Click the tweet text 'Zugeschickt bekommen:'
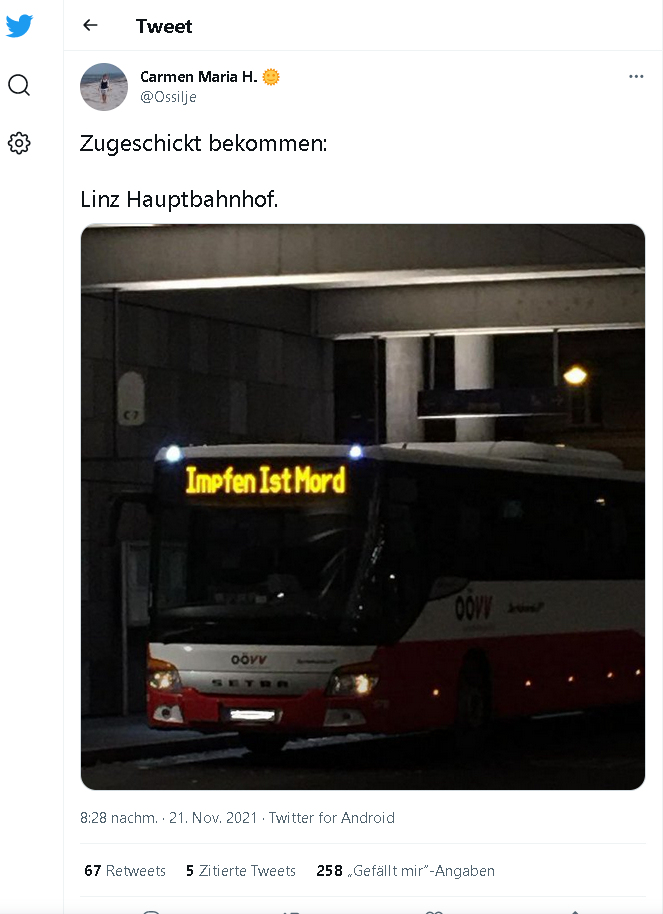Image resolution: width=663 pixels, height=914 pixels. coord(204,143)
